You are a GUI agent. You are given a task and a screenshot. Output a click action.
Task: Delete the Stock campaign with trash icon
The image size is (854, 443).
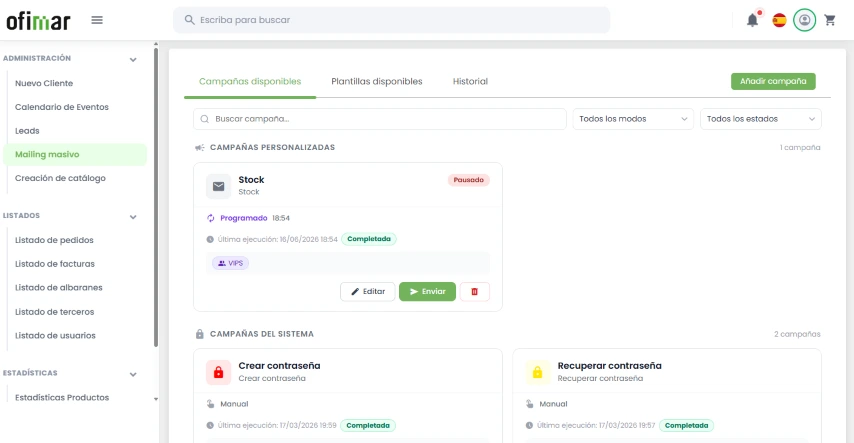click(x=474, y=292)
